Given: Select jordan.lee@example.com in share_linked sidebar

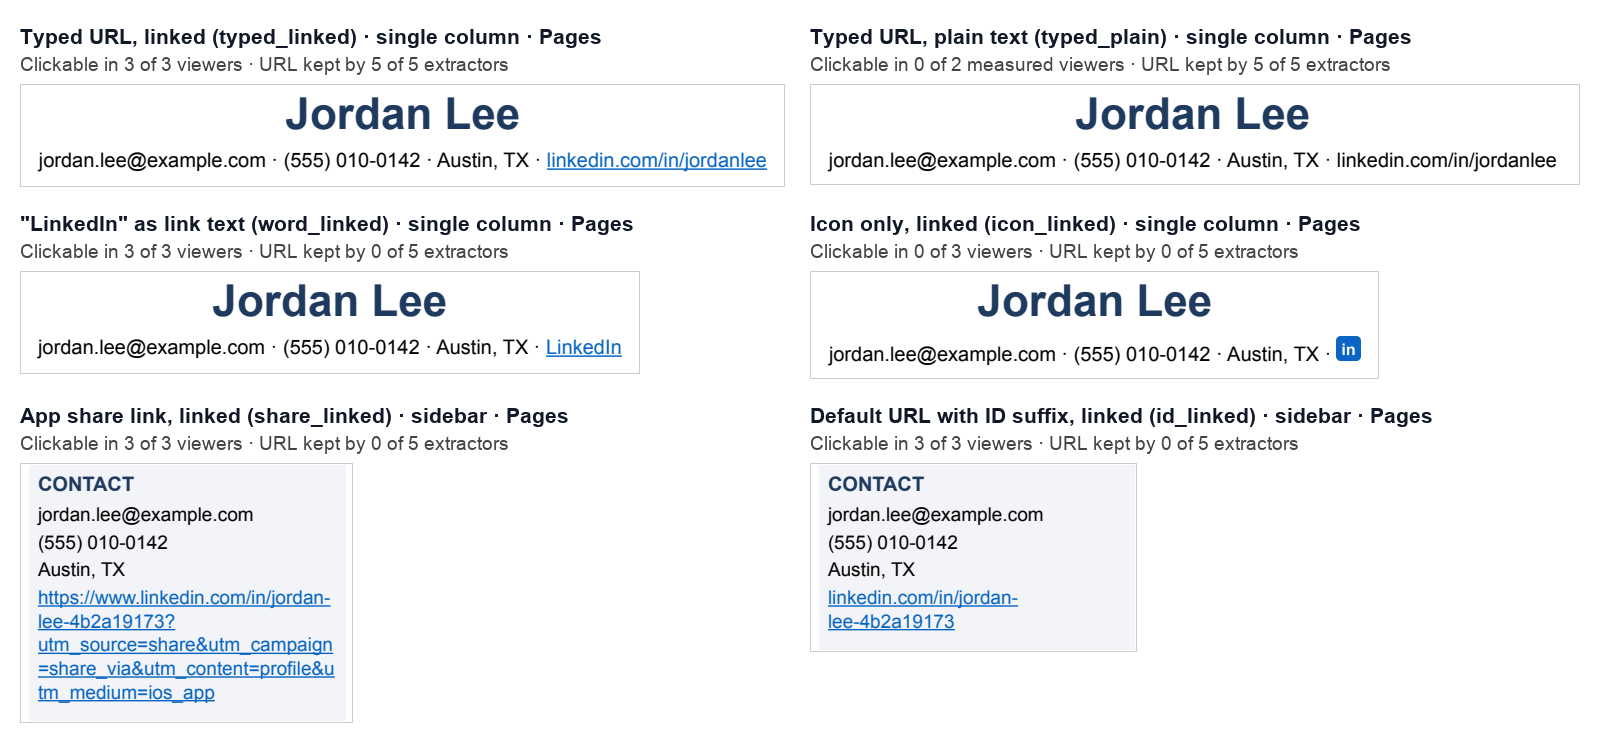Looking at the screenshot, I should [146, 515].
